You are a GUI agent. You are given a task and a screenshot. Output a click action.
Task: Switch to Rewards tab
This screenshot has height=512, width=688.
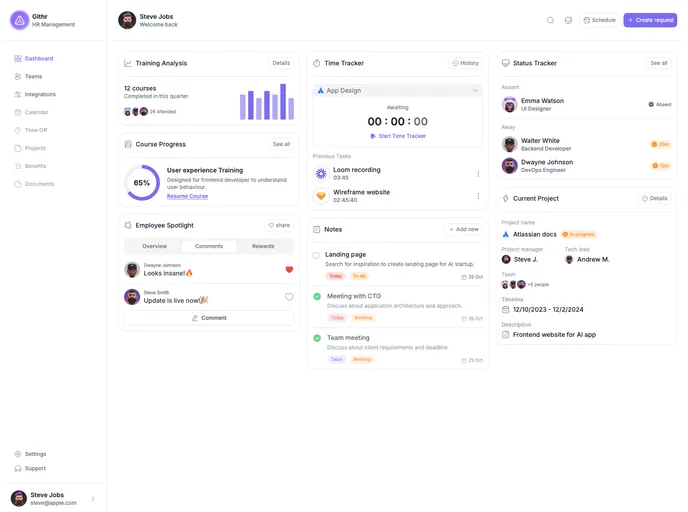(263, 246)
